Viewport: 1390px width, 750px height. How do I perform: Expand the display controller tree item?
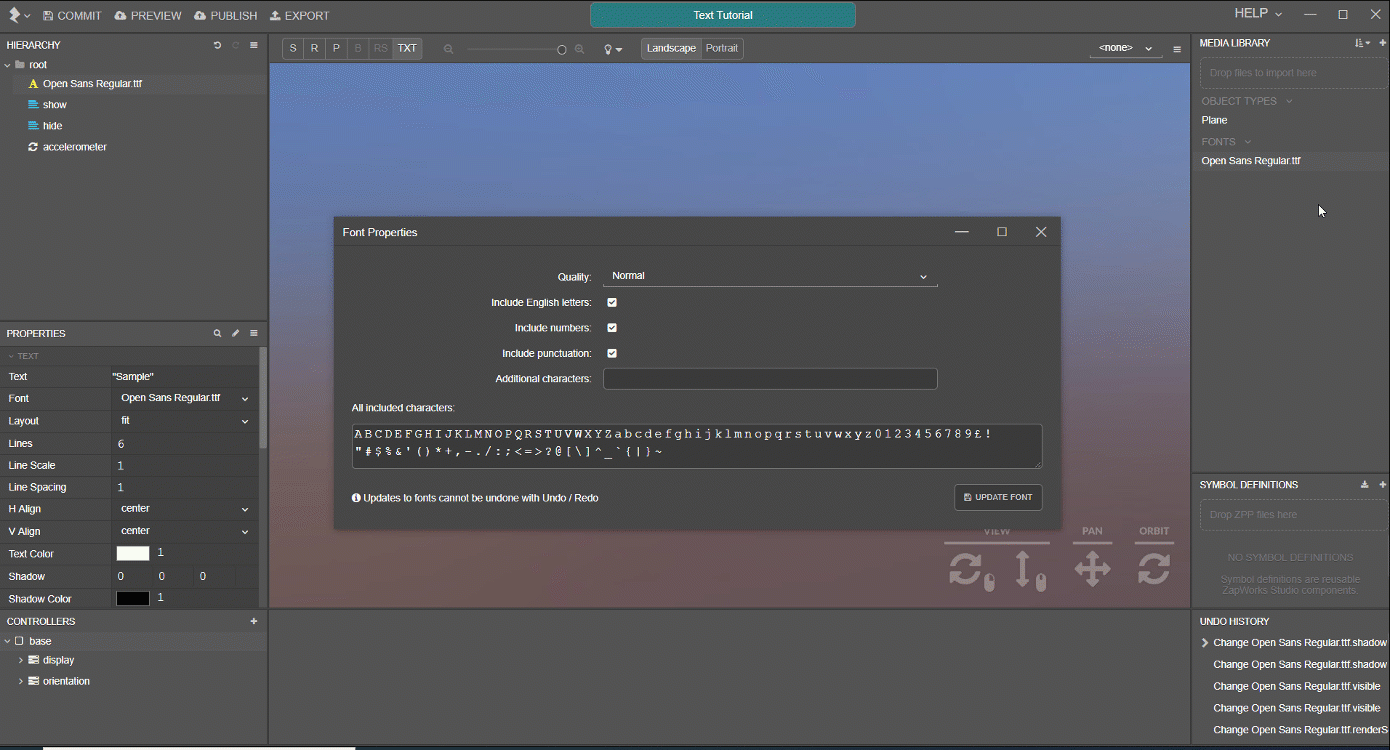click(21, 660)
